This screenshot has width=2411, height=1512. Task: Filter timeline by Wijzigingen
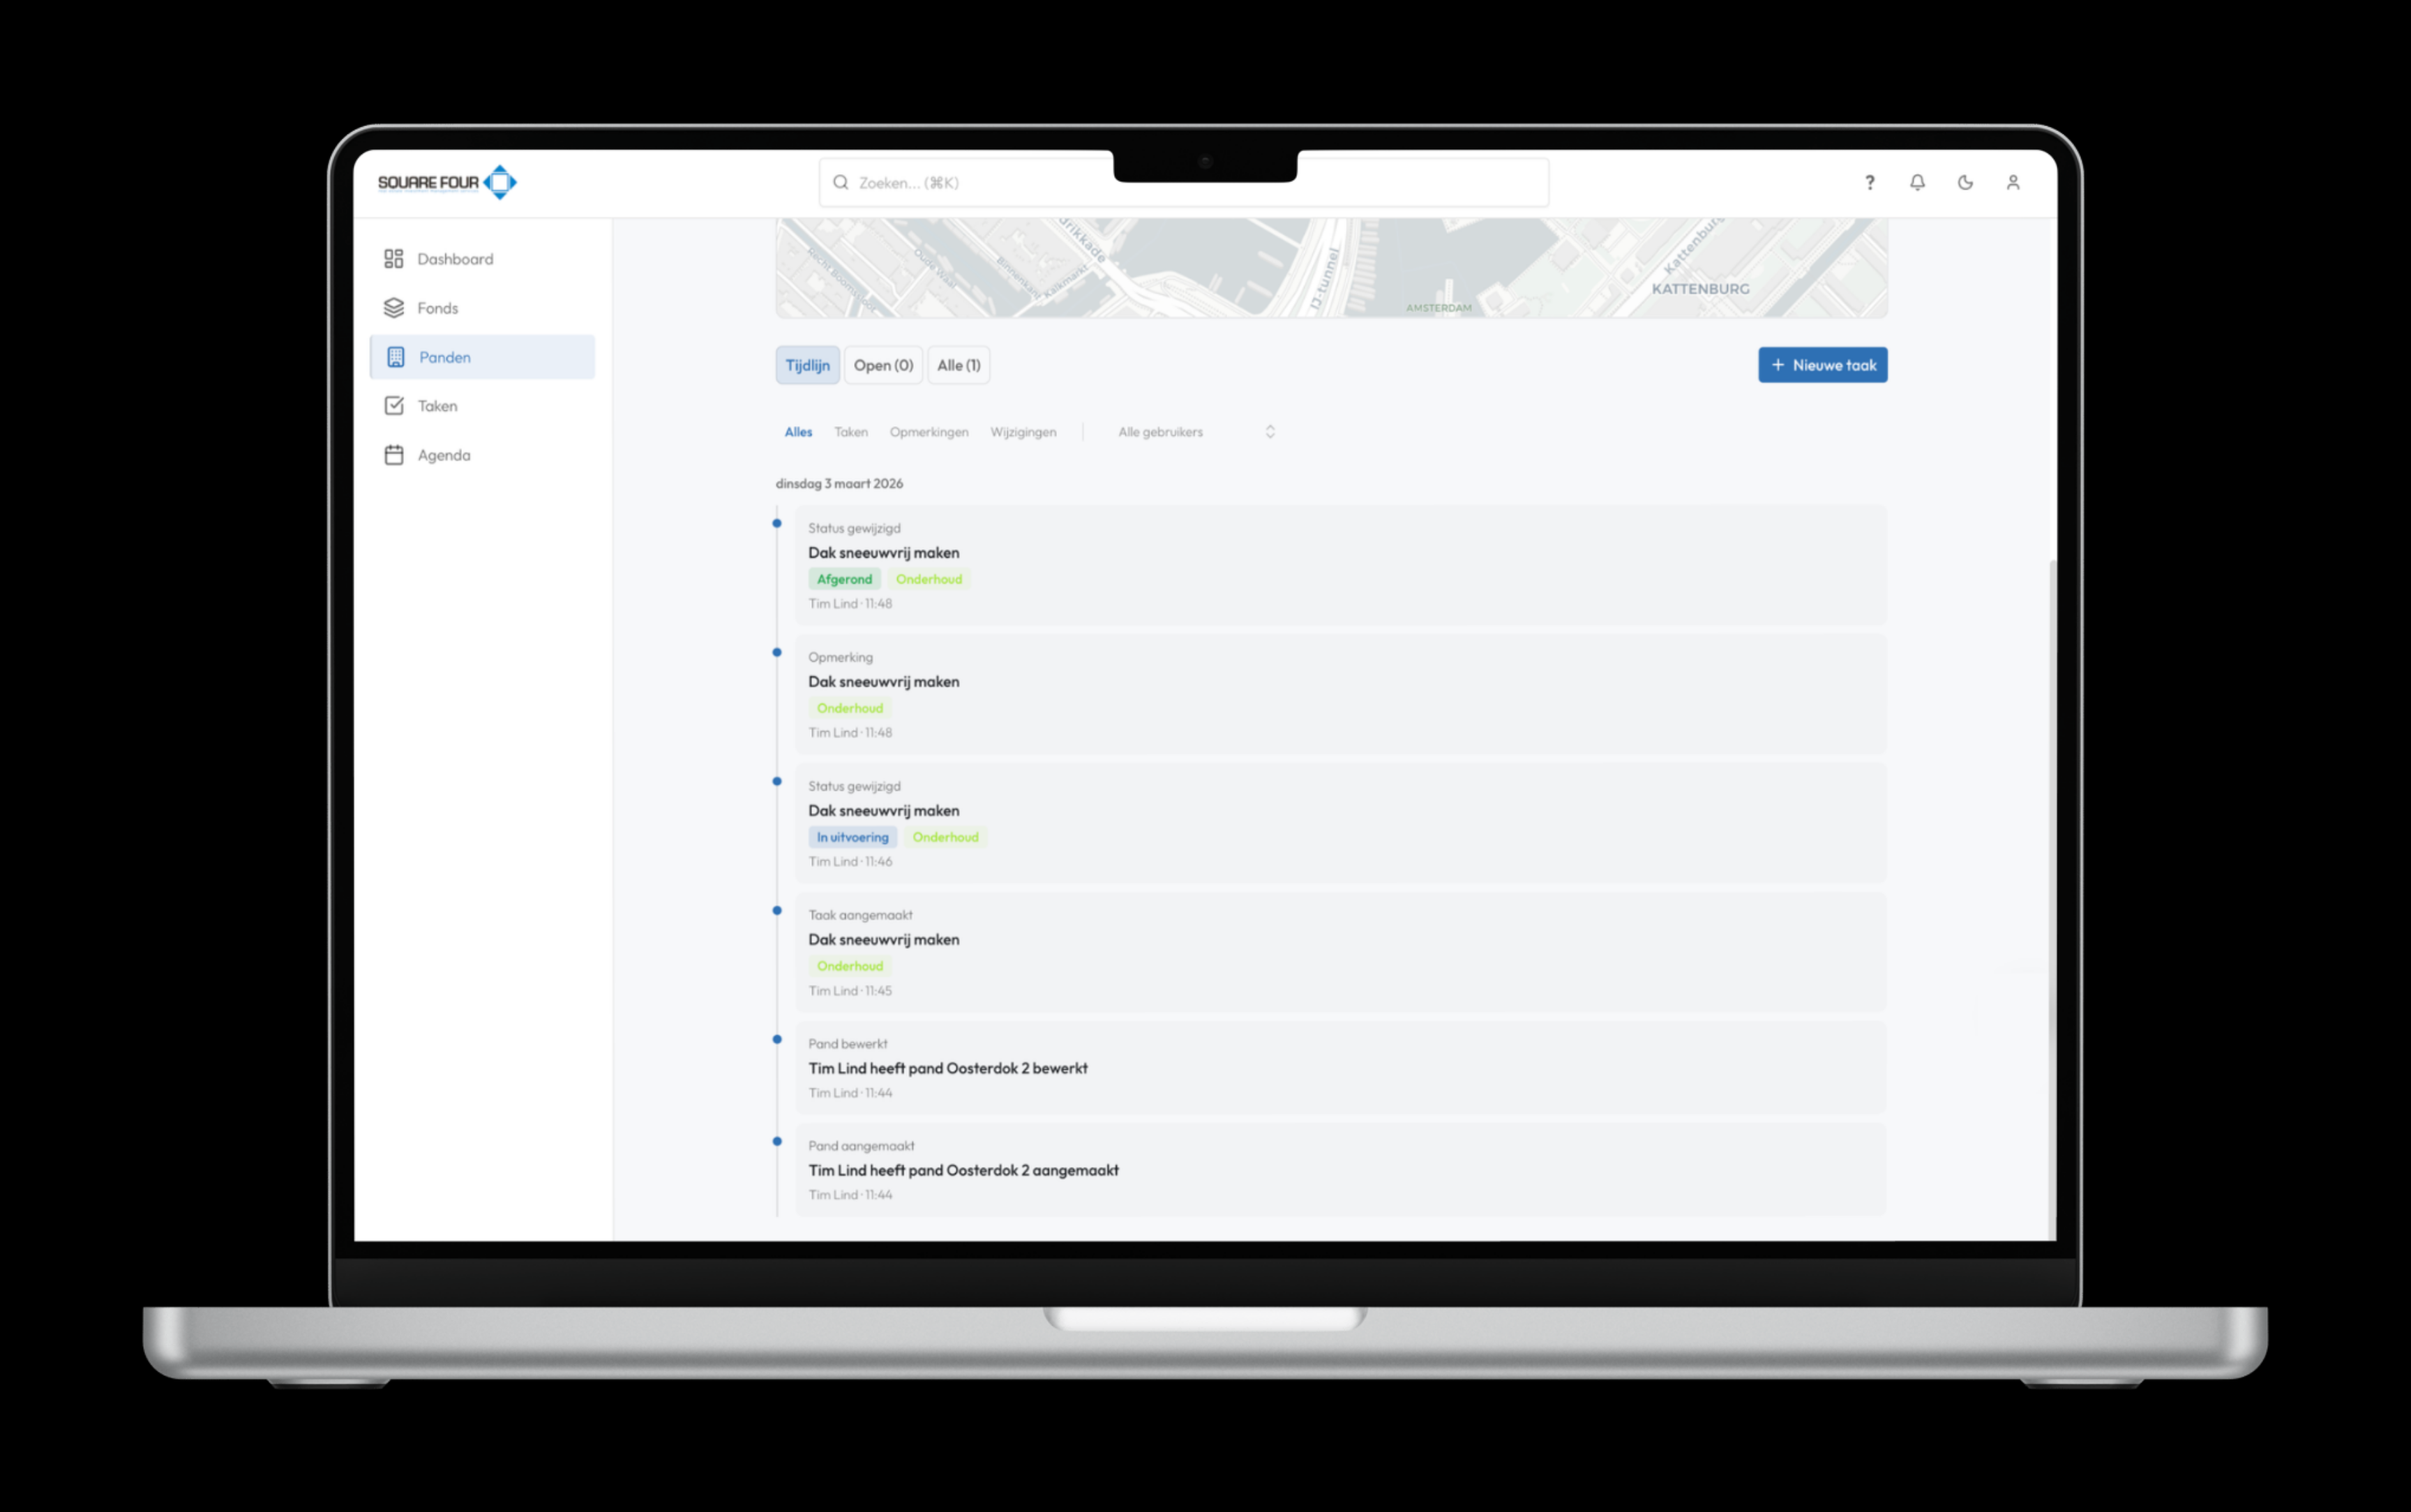1023,432
